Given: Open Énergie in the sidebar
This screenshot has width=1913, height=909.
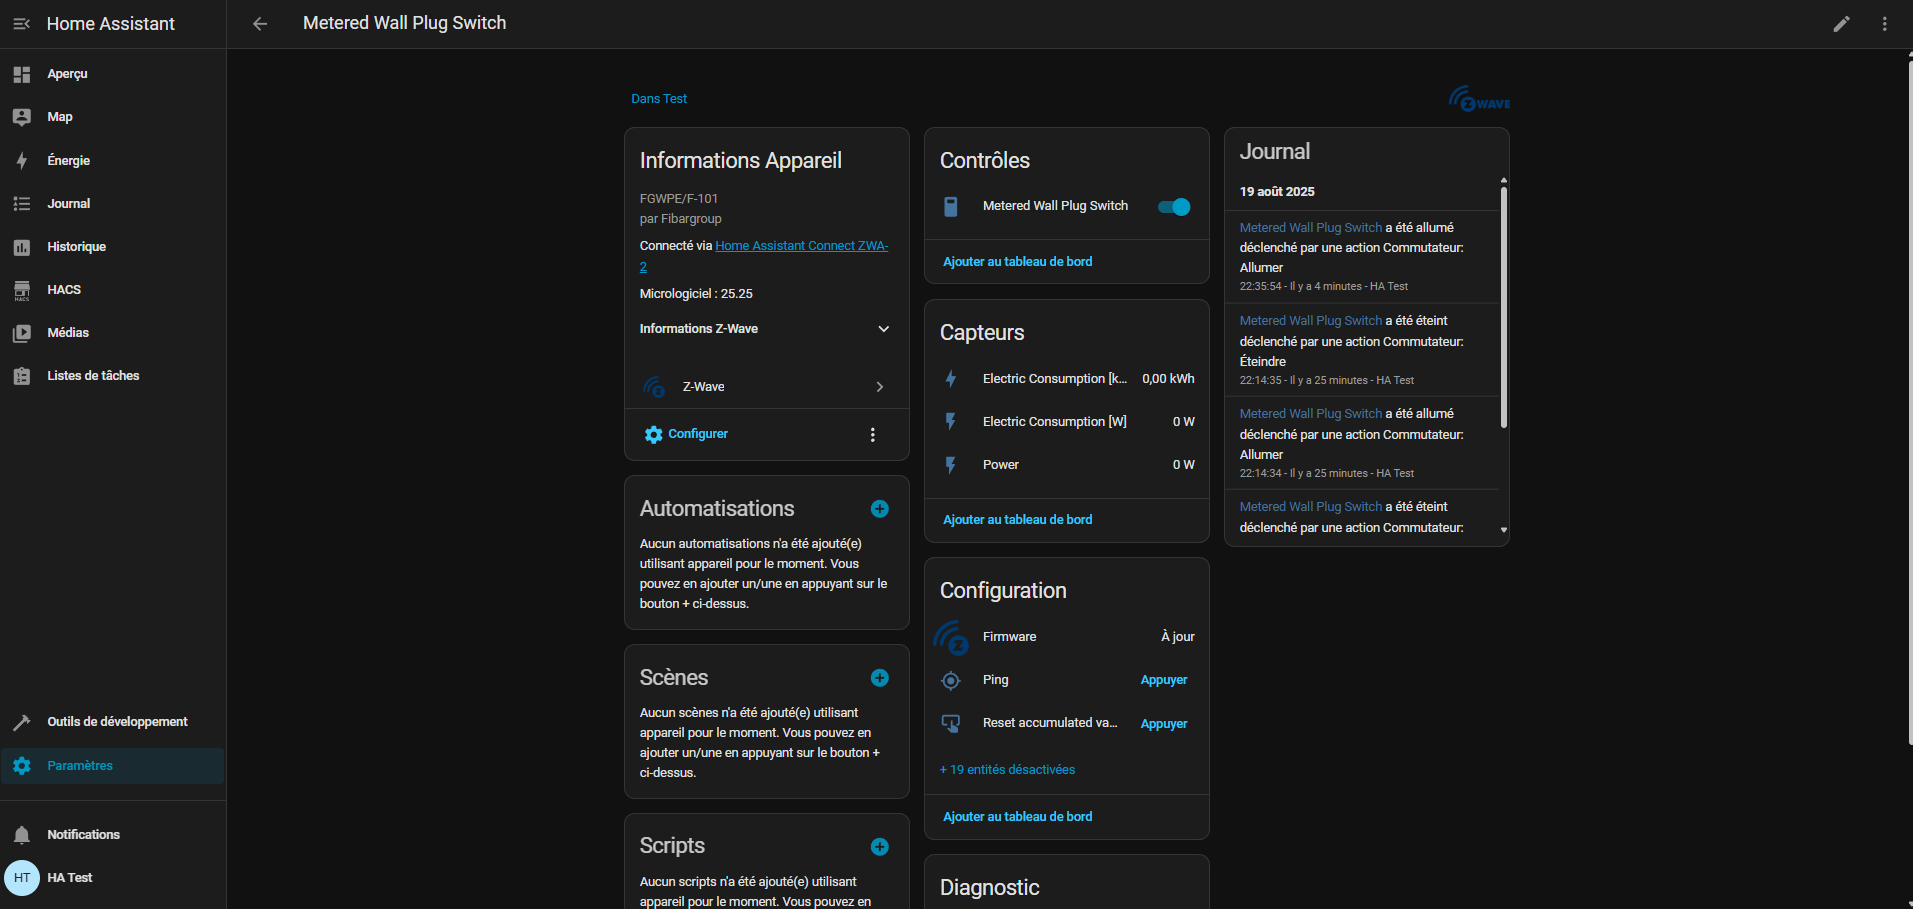Looking at the screenshot, I should (68, 161).
